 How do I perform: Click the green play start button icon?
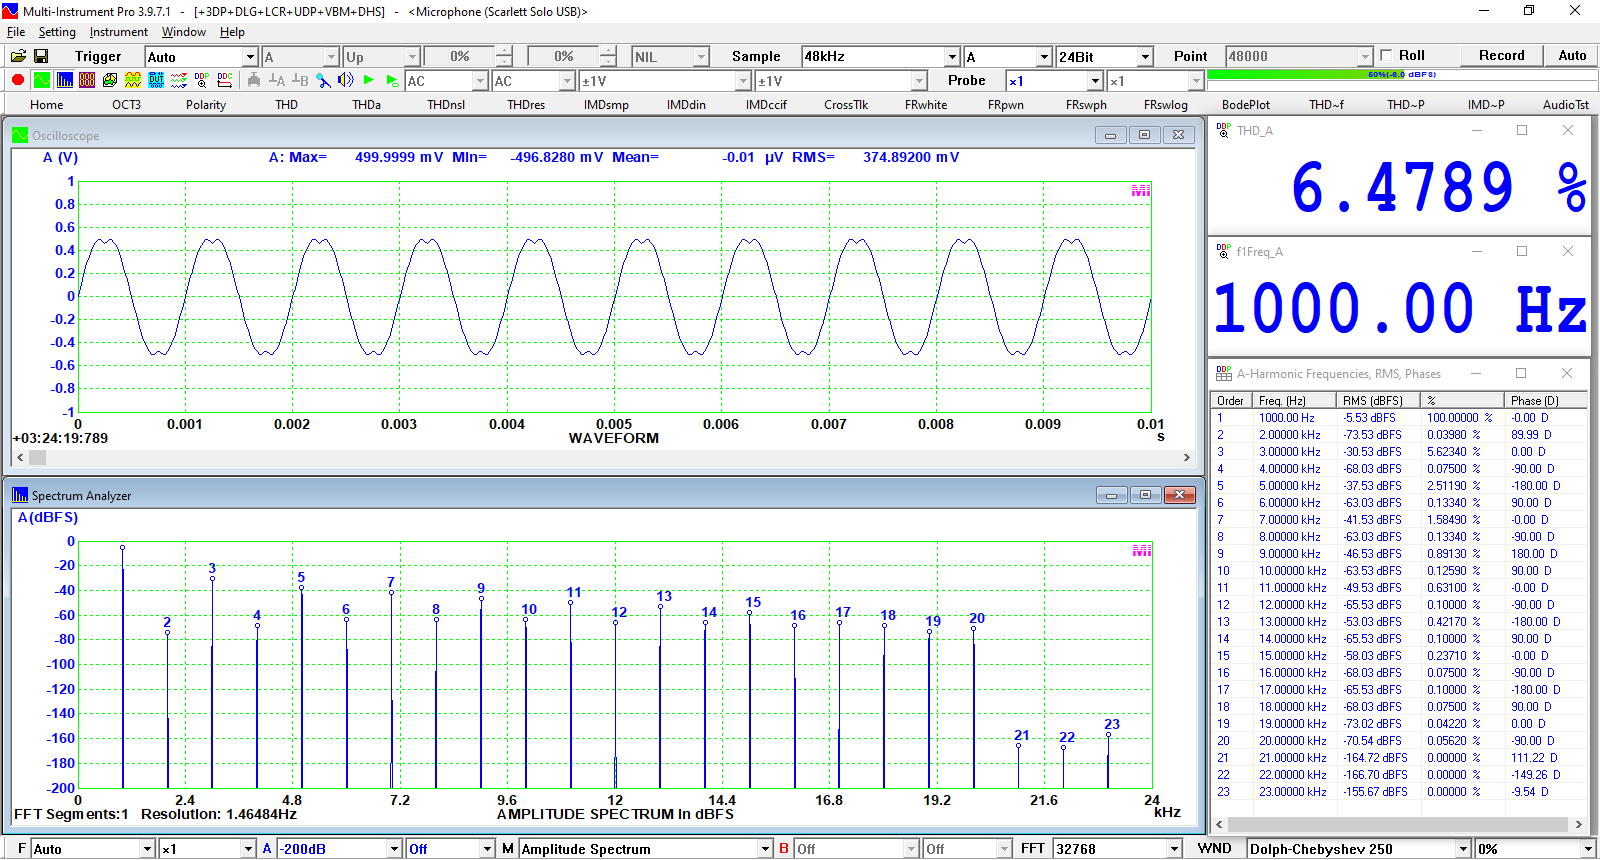pyautogui.click(x=369, y=80)
